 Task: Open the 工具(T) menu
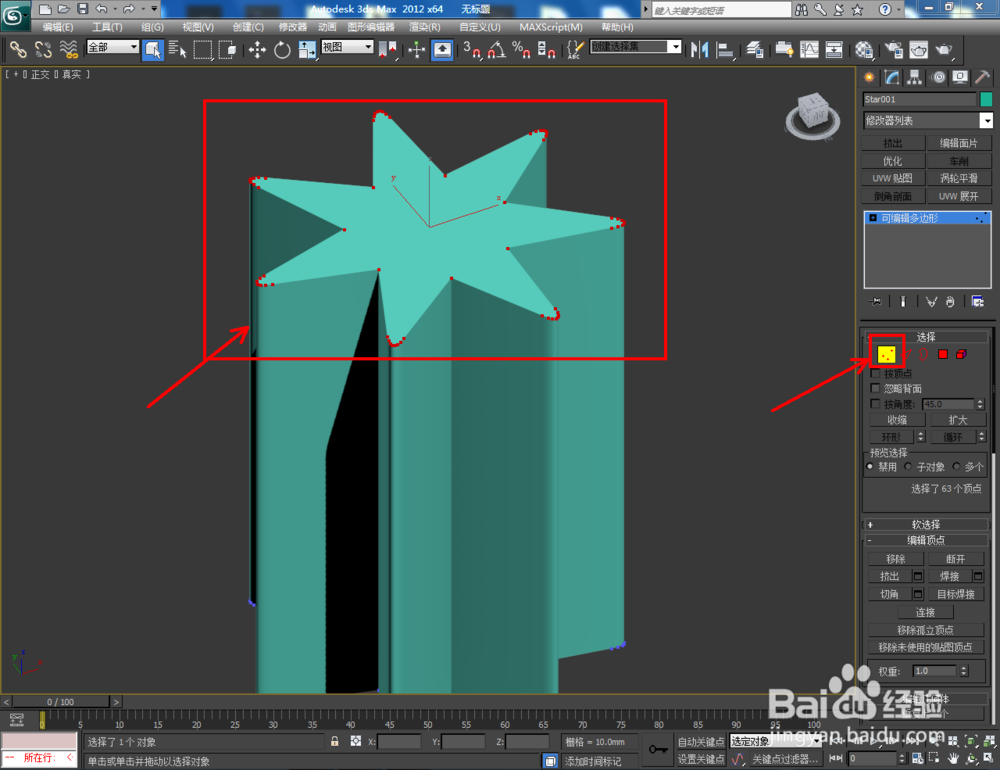pos(107,27)
